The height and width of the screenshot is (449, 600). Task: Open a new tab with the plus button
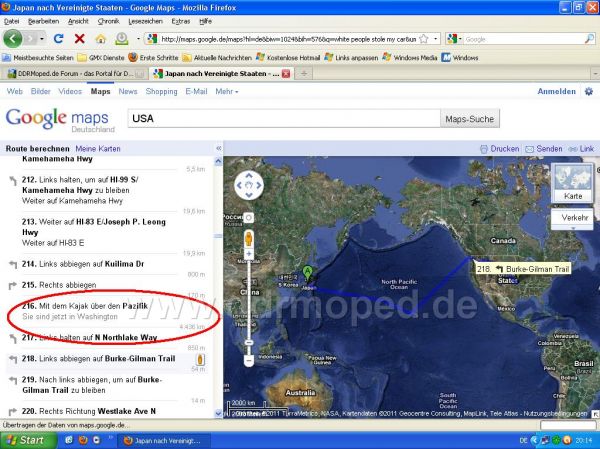[304, 73]
